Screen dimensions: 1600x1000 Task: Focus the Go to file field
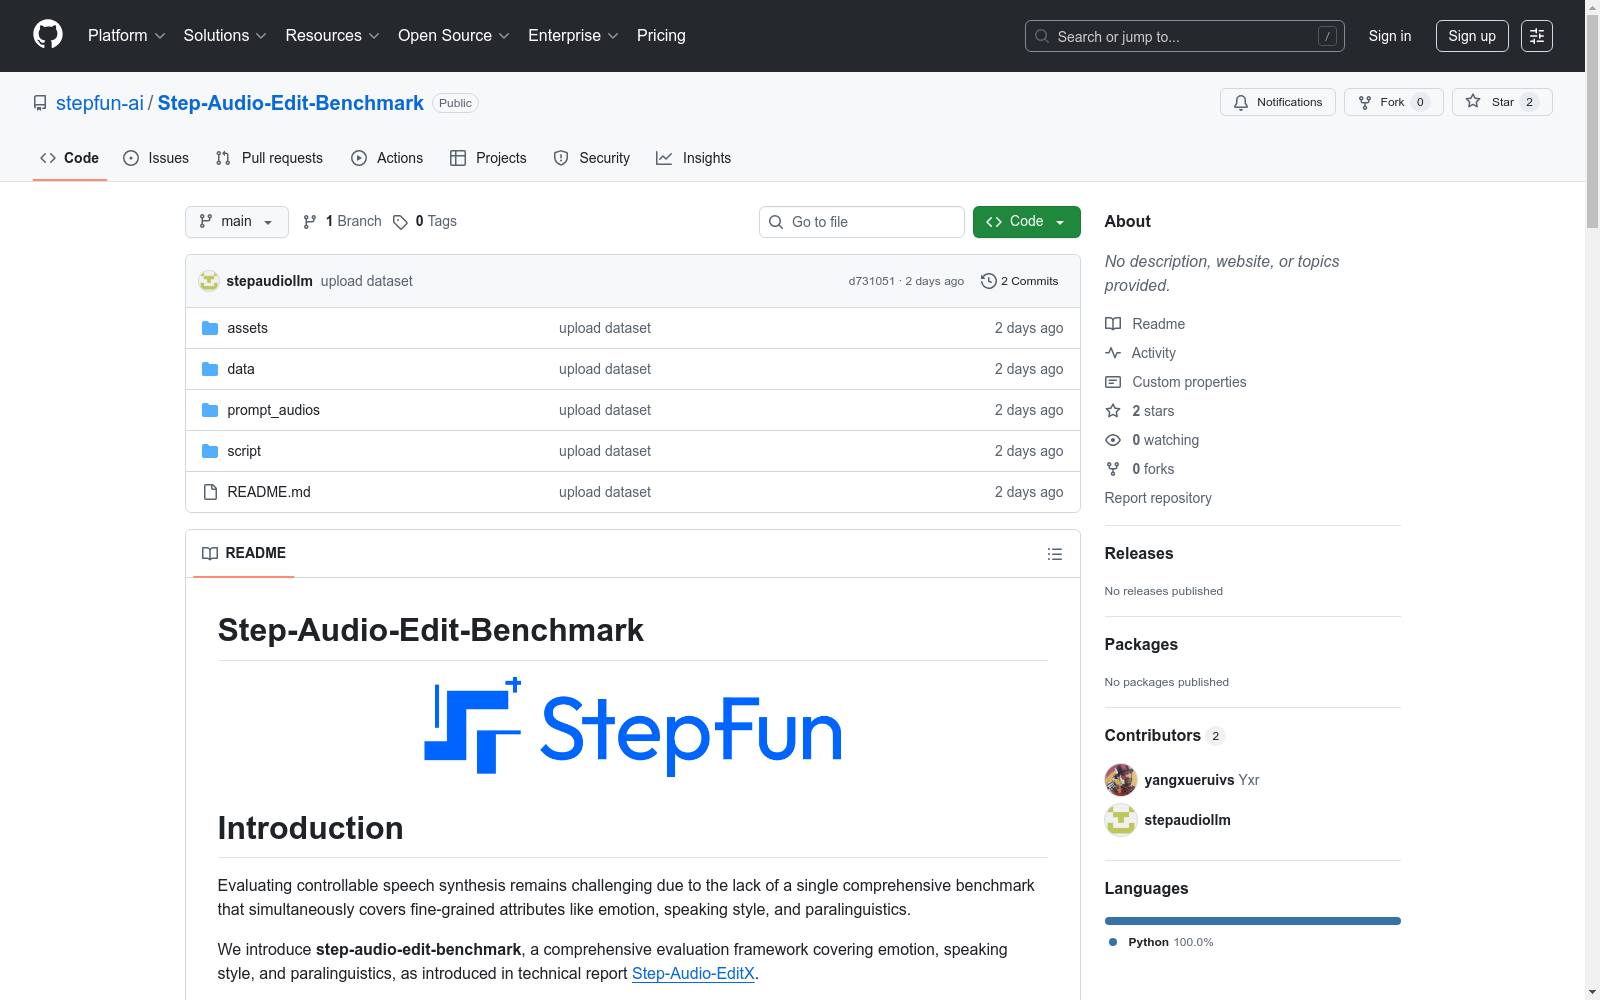tap(862, 222)
